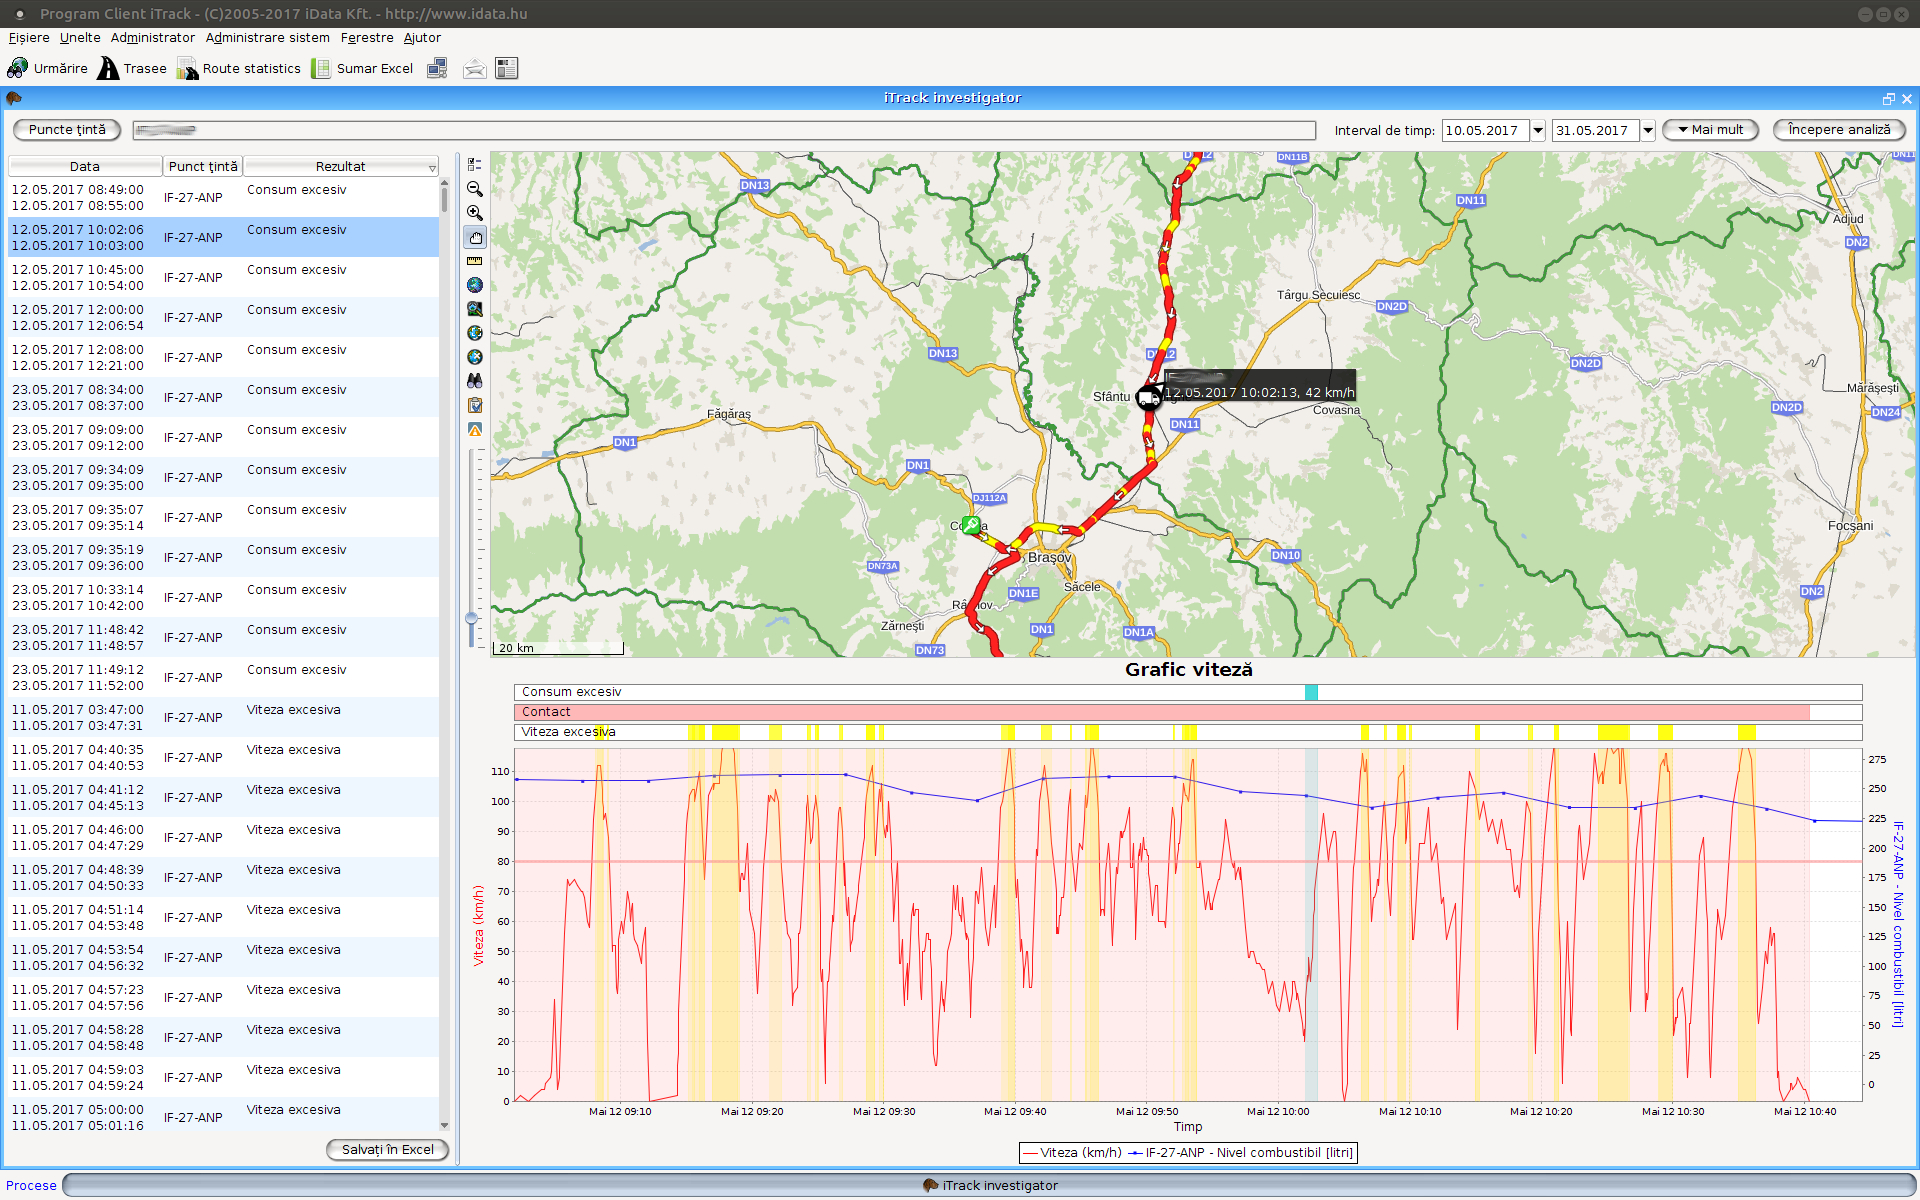Open the clipboard checklist tool
Viewport: 1920px width, 1200px height.
(475, 405)
